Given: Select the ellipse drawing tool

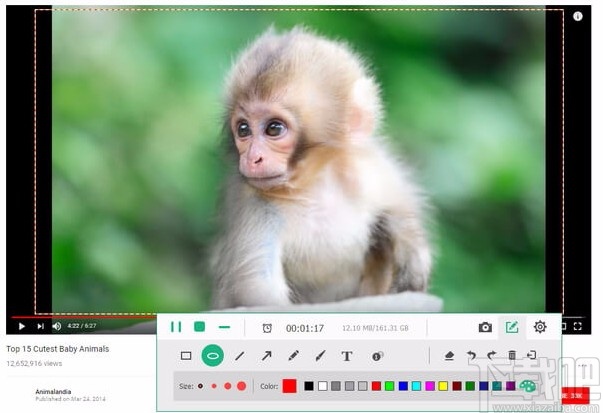Looking at the screenshot, I should 213,356.
